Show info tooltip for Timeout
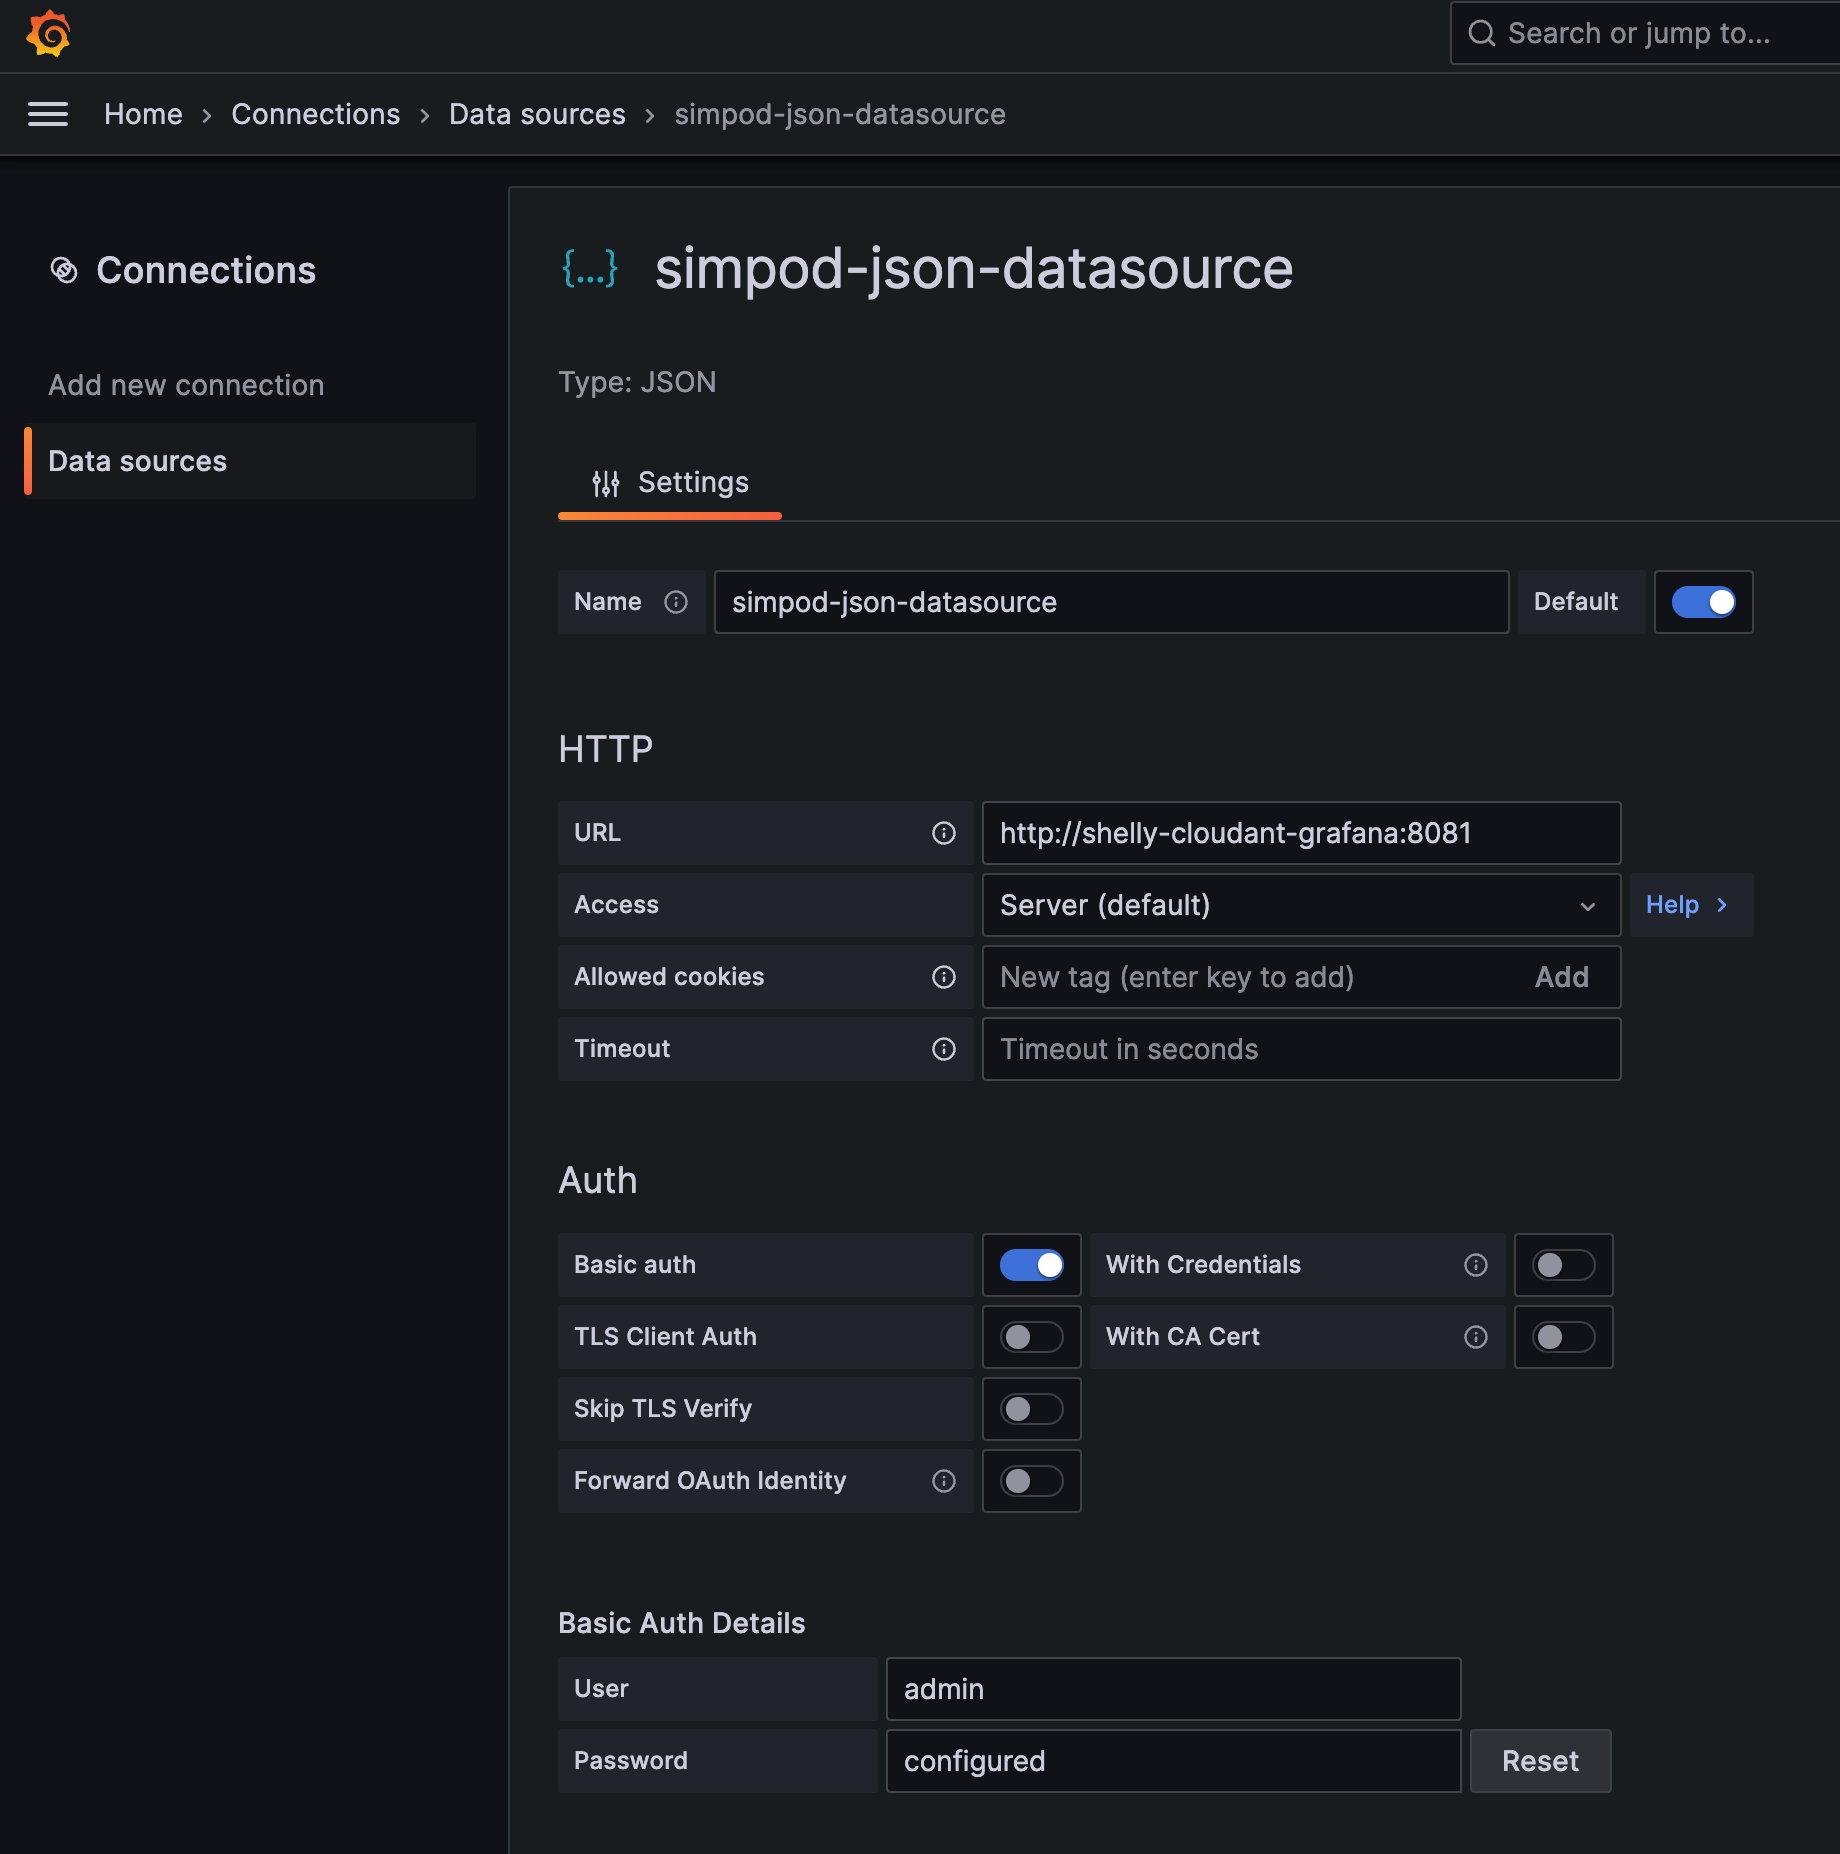The width and height of the screenshot is (1840, 1854). (x=944, y=1049)
